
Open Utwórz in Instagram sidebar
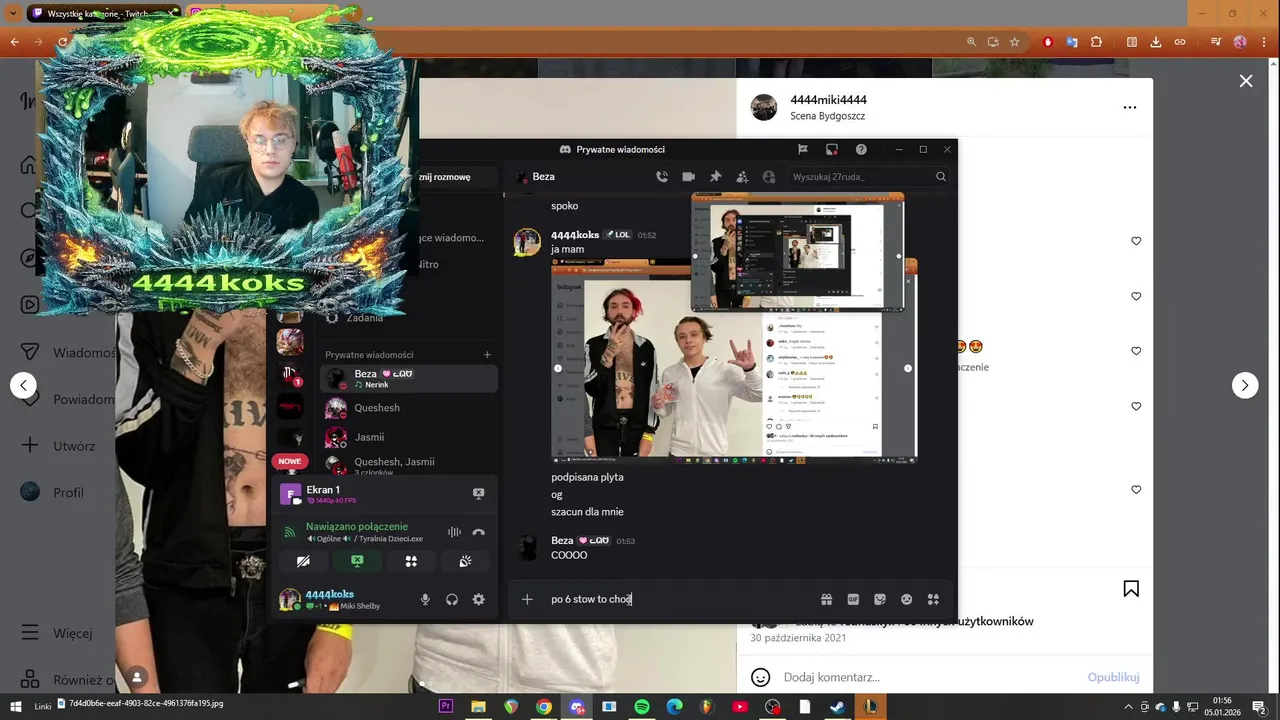[x=58, y=446]
